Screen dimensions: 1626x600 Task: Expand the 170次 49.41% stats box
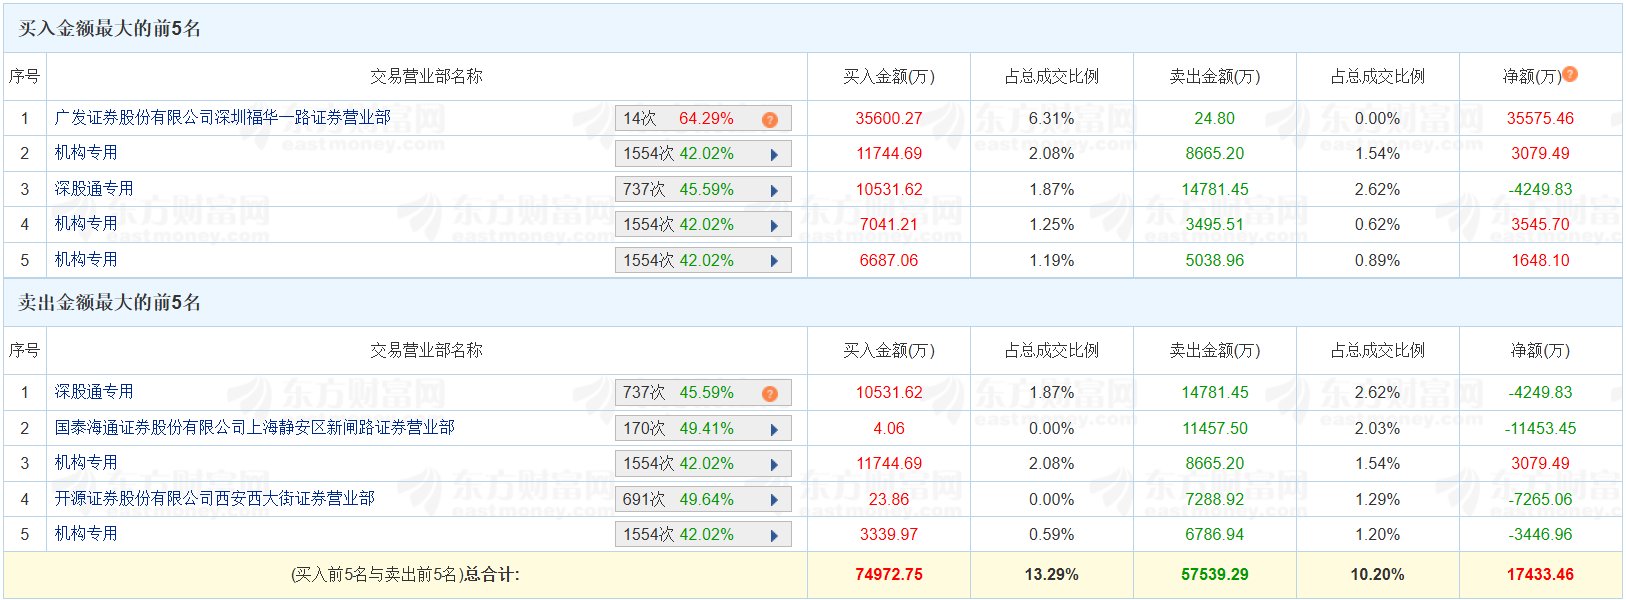(702, 429)
